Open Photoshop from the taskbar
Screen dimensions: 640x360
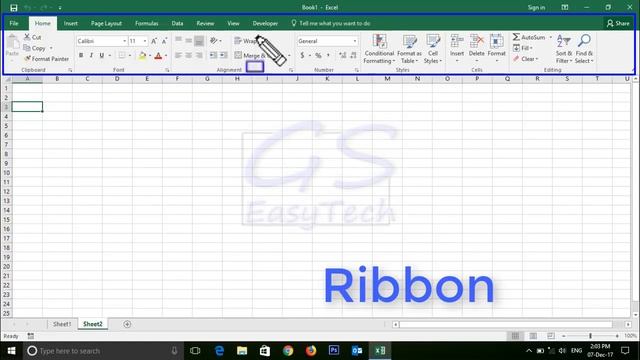pyautogui.click(x=334, y=351)
